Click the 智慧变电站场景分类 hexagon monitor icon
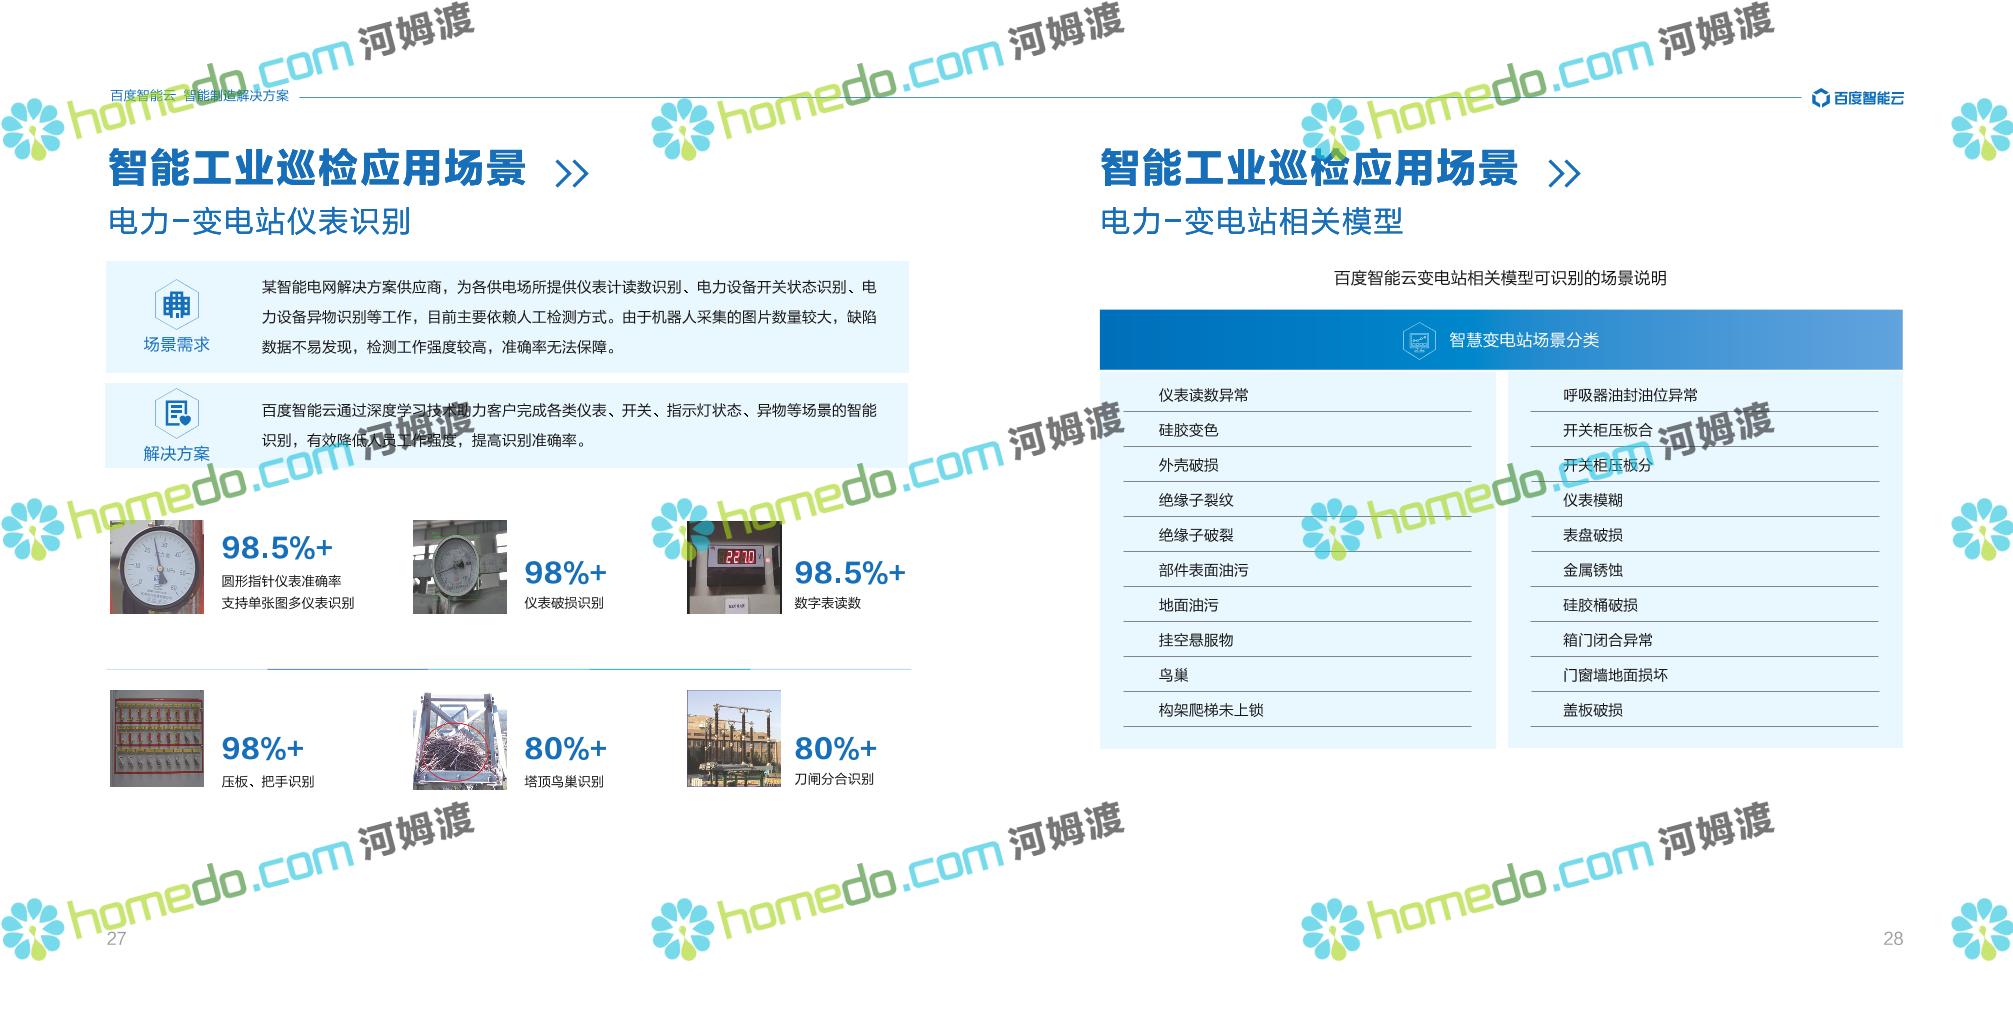The image size is (2013, 1020). (1418, 341)
